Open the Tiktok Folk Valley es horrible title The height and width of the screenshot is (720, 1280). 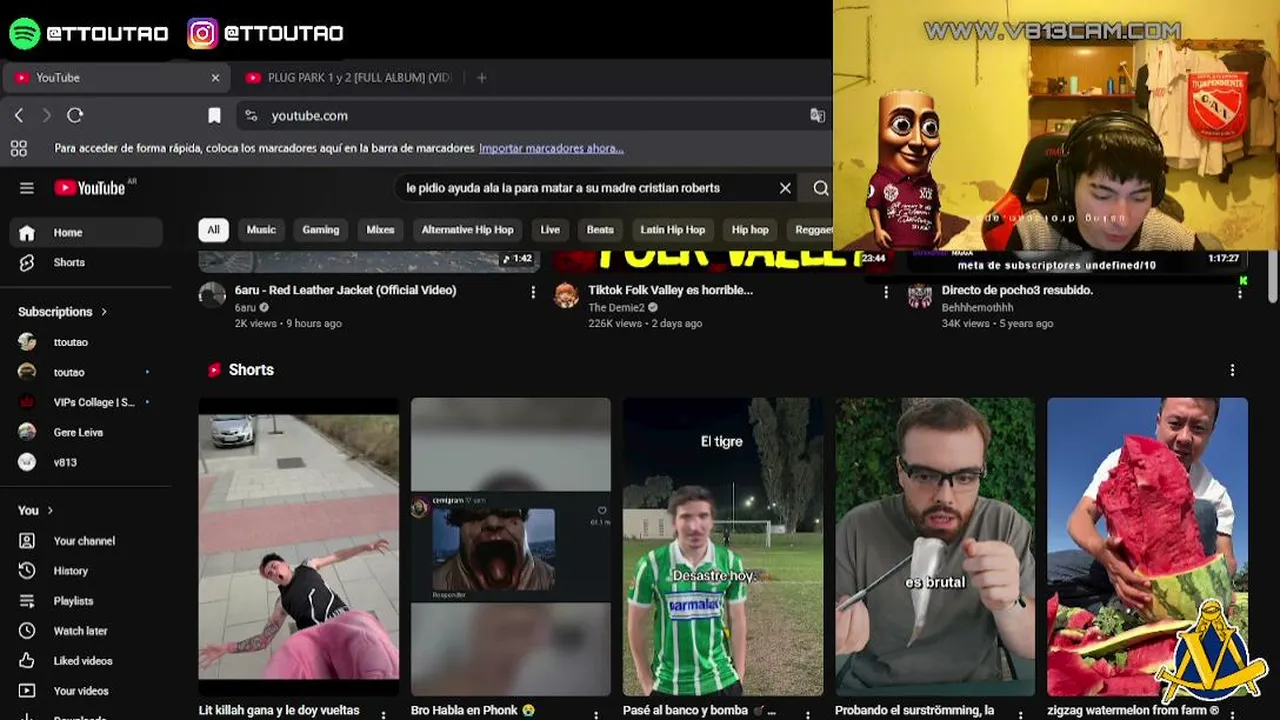click(670, 290)
